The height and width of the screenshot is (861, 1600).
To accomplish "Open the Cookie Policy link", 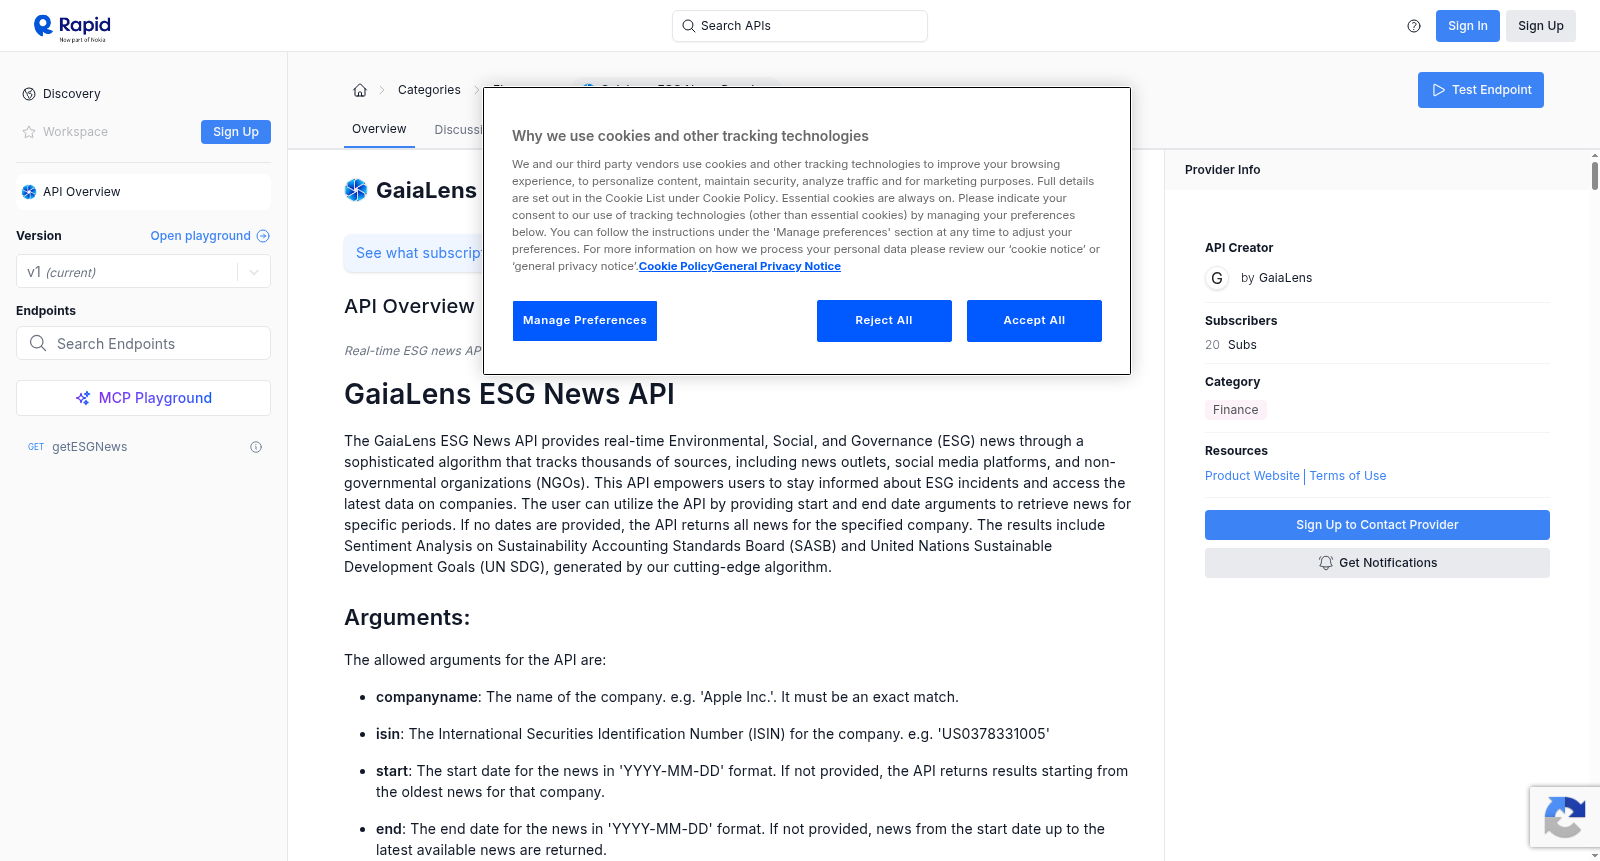I will click(676, 266).
